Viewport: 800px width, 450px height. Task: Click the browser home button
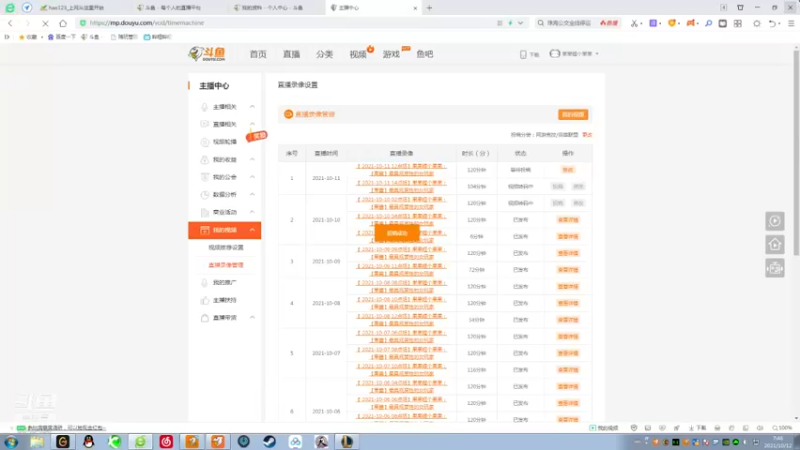(x=63, y=23)
